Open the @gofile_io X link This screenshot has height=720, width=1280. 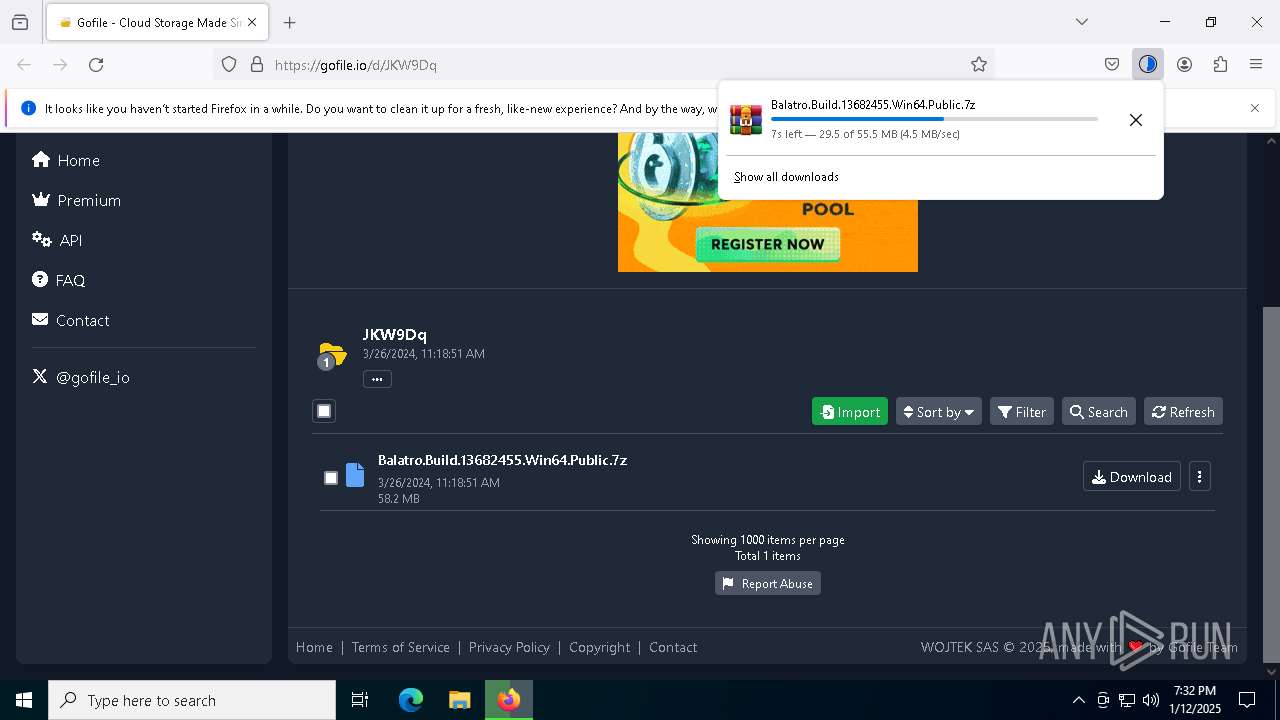[x=81, y=377]
